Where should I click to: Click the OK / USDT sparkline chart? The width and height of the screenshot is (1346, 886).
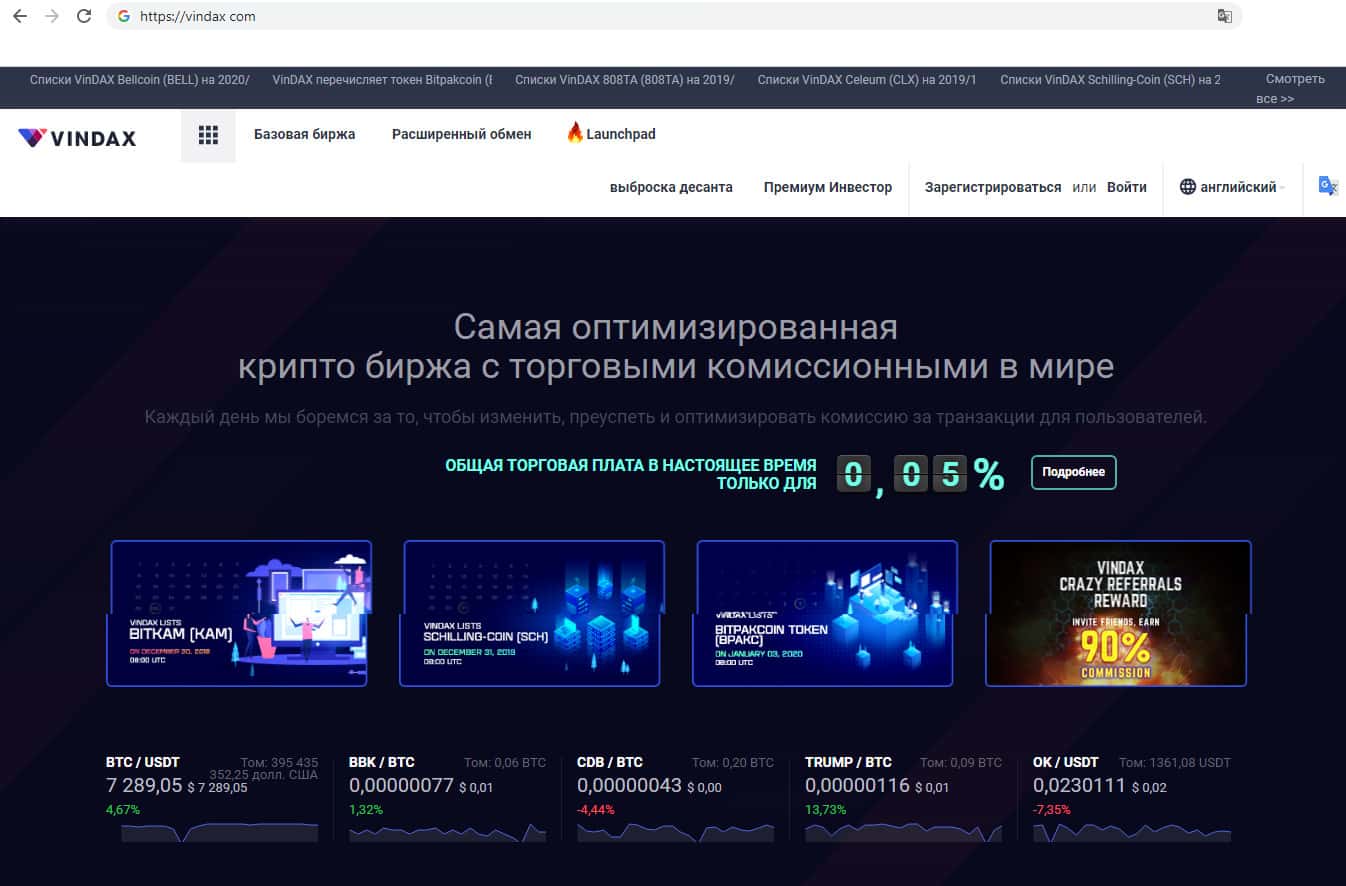click(x=1132, y=832)
